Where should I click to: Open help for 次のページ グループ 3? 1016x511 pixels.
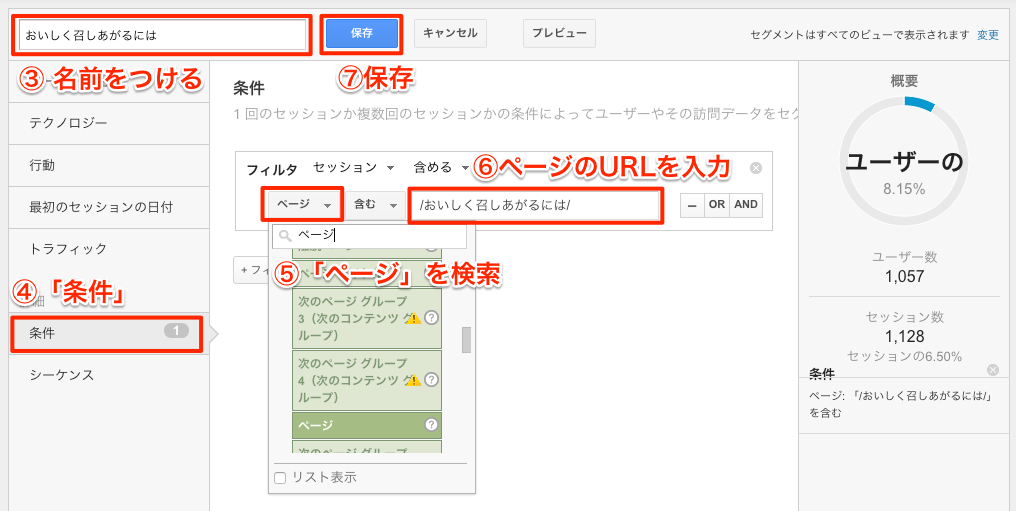432,318
